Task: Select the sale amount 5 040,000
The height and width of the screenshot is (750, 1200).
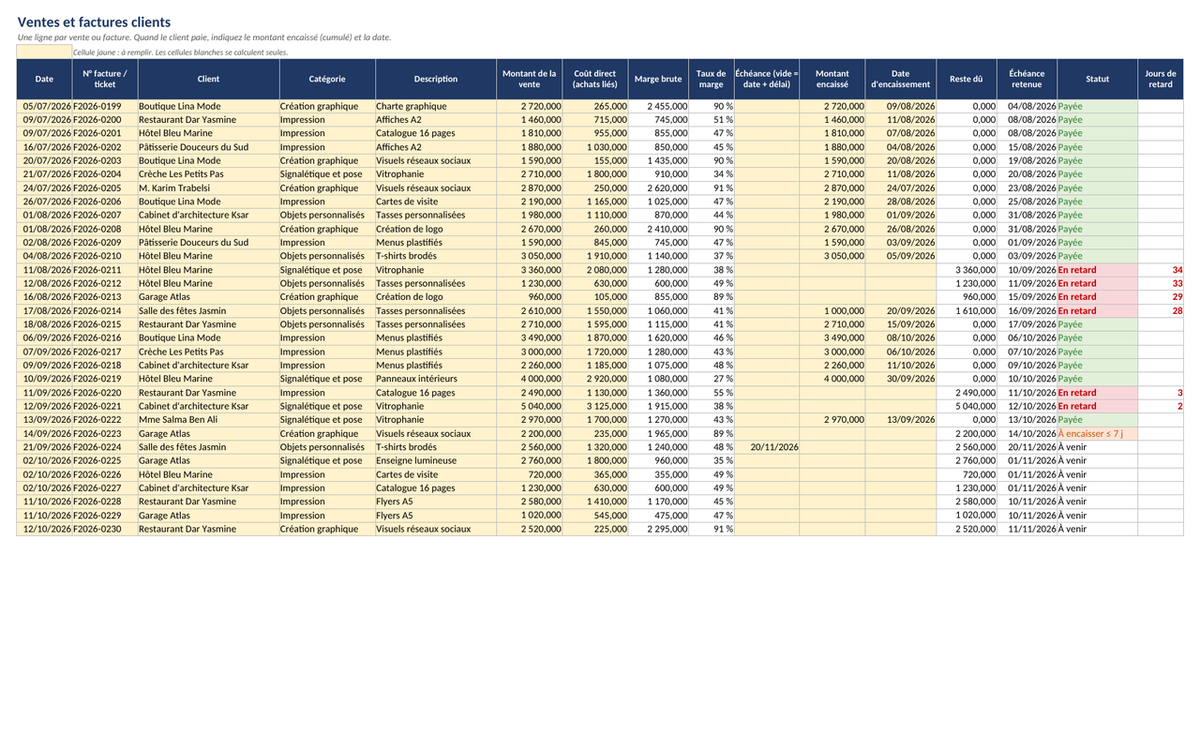Action: (529, 407)
